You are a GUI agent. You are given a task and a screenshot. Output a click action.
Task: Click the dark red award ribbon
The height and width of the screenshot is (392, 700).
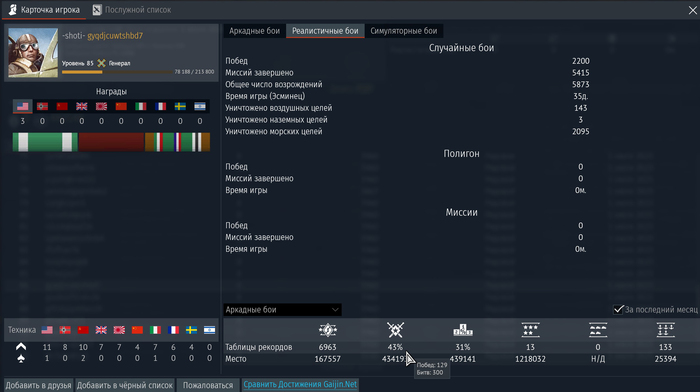click(111, 142)
